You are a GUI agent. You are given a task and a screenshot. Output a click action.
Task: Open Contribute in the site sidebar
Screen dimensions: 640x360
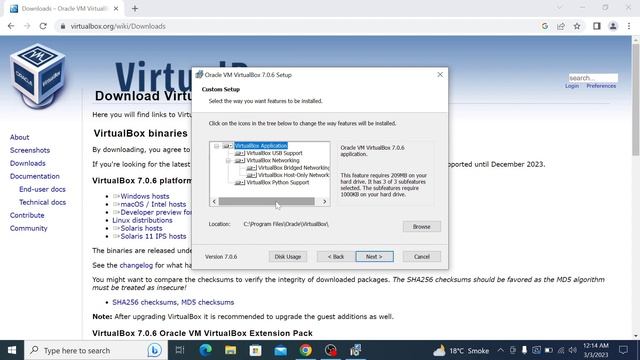27,215
